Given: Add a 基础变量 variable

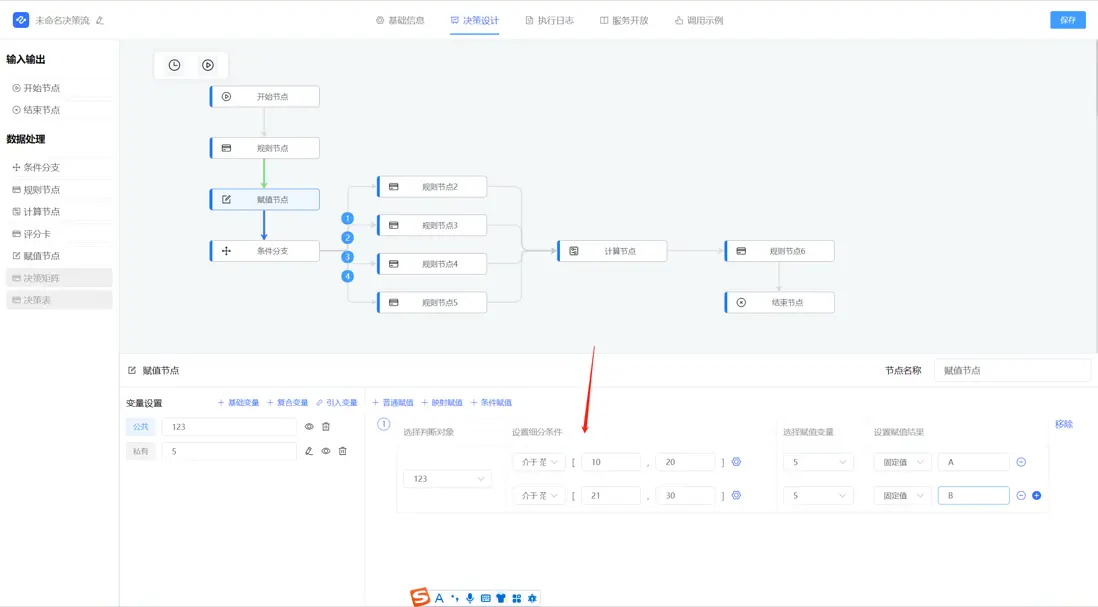Looking at the screenshot, I should [238, 403].
